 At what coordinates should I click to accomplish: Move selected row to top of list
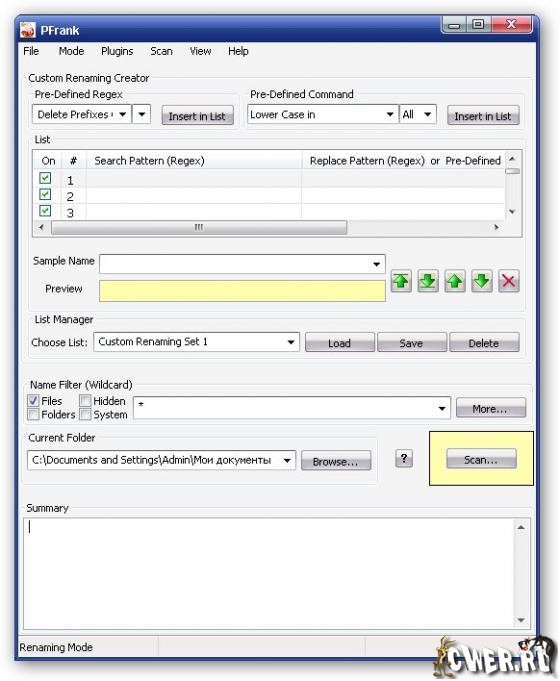click(x=401, y=281)
